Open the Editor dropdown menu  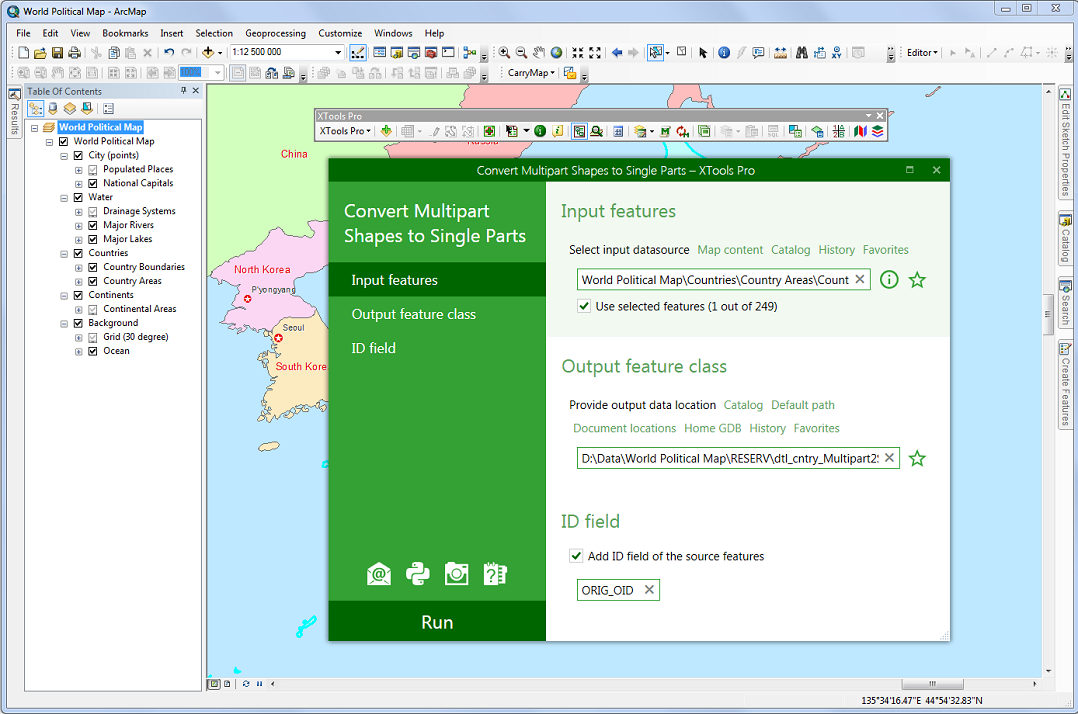click(x=922, y=53)
